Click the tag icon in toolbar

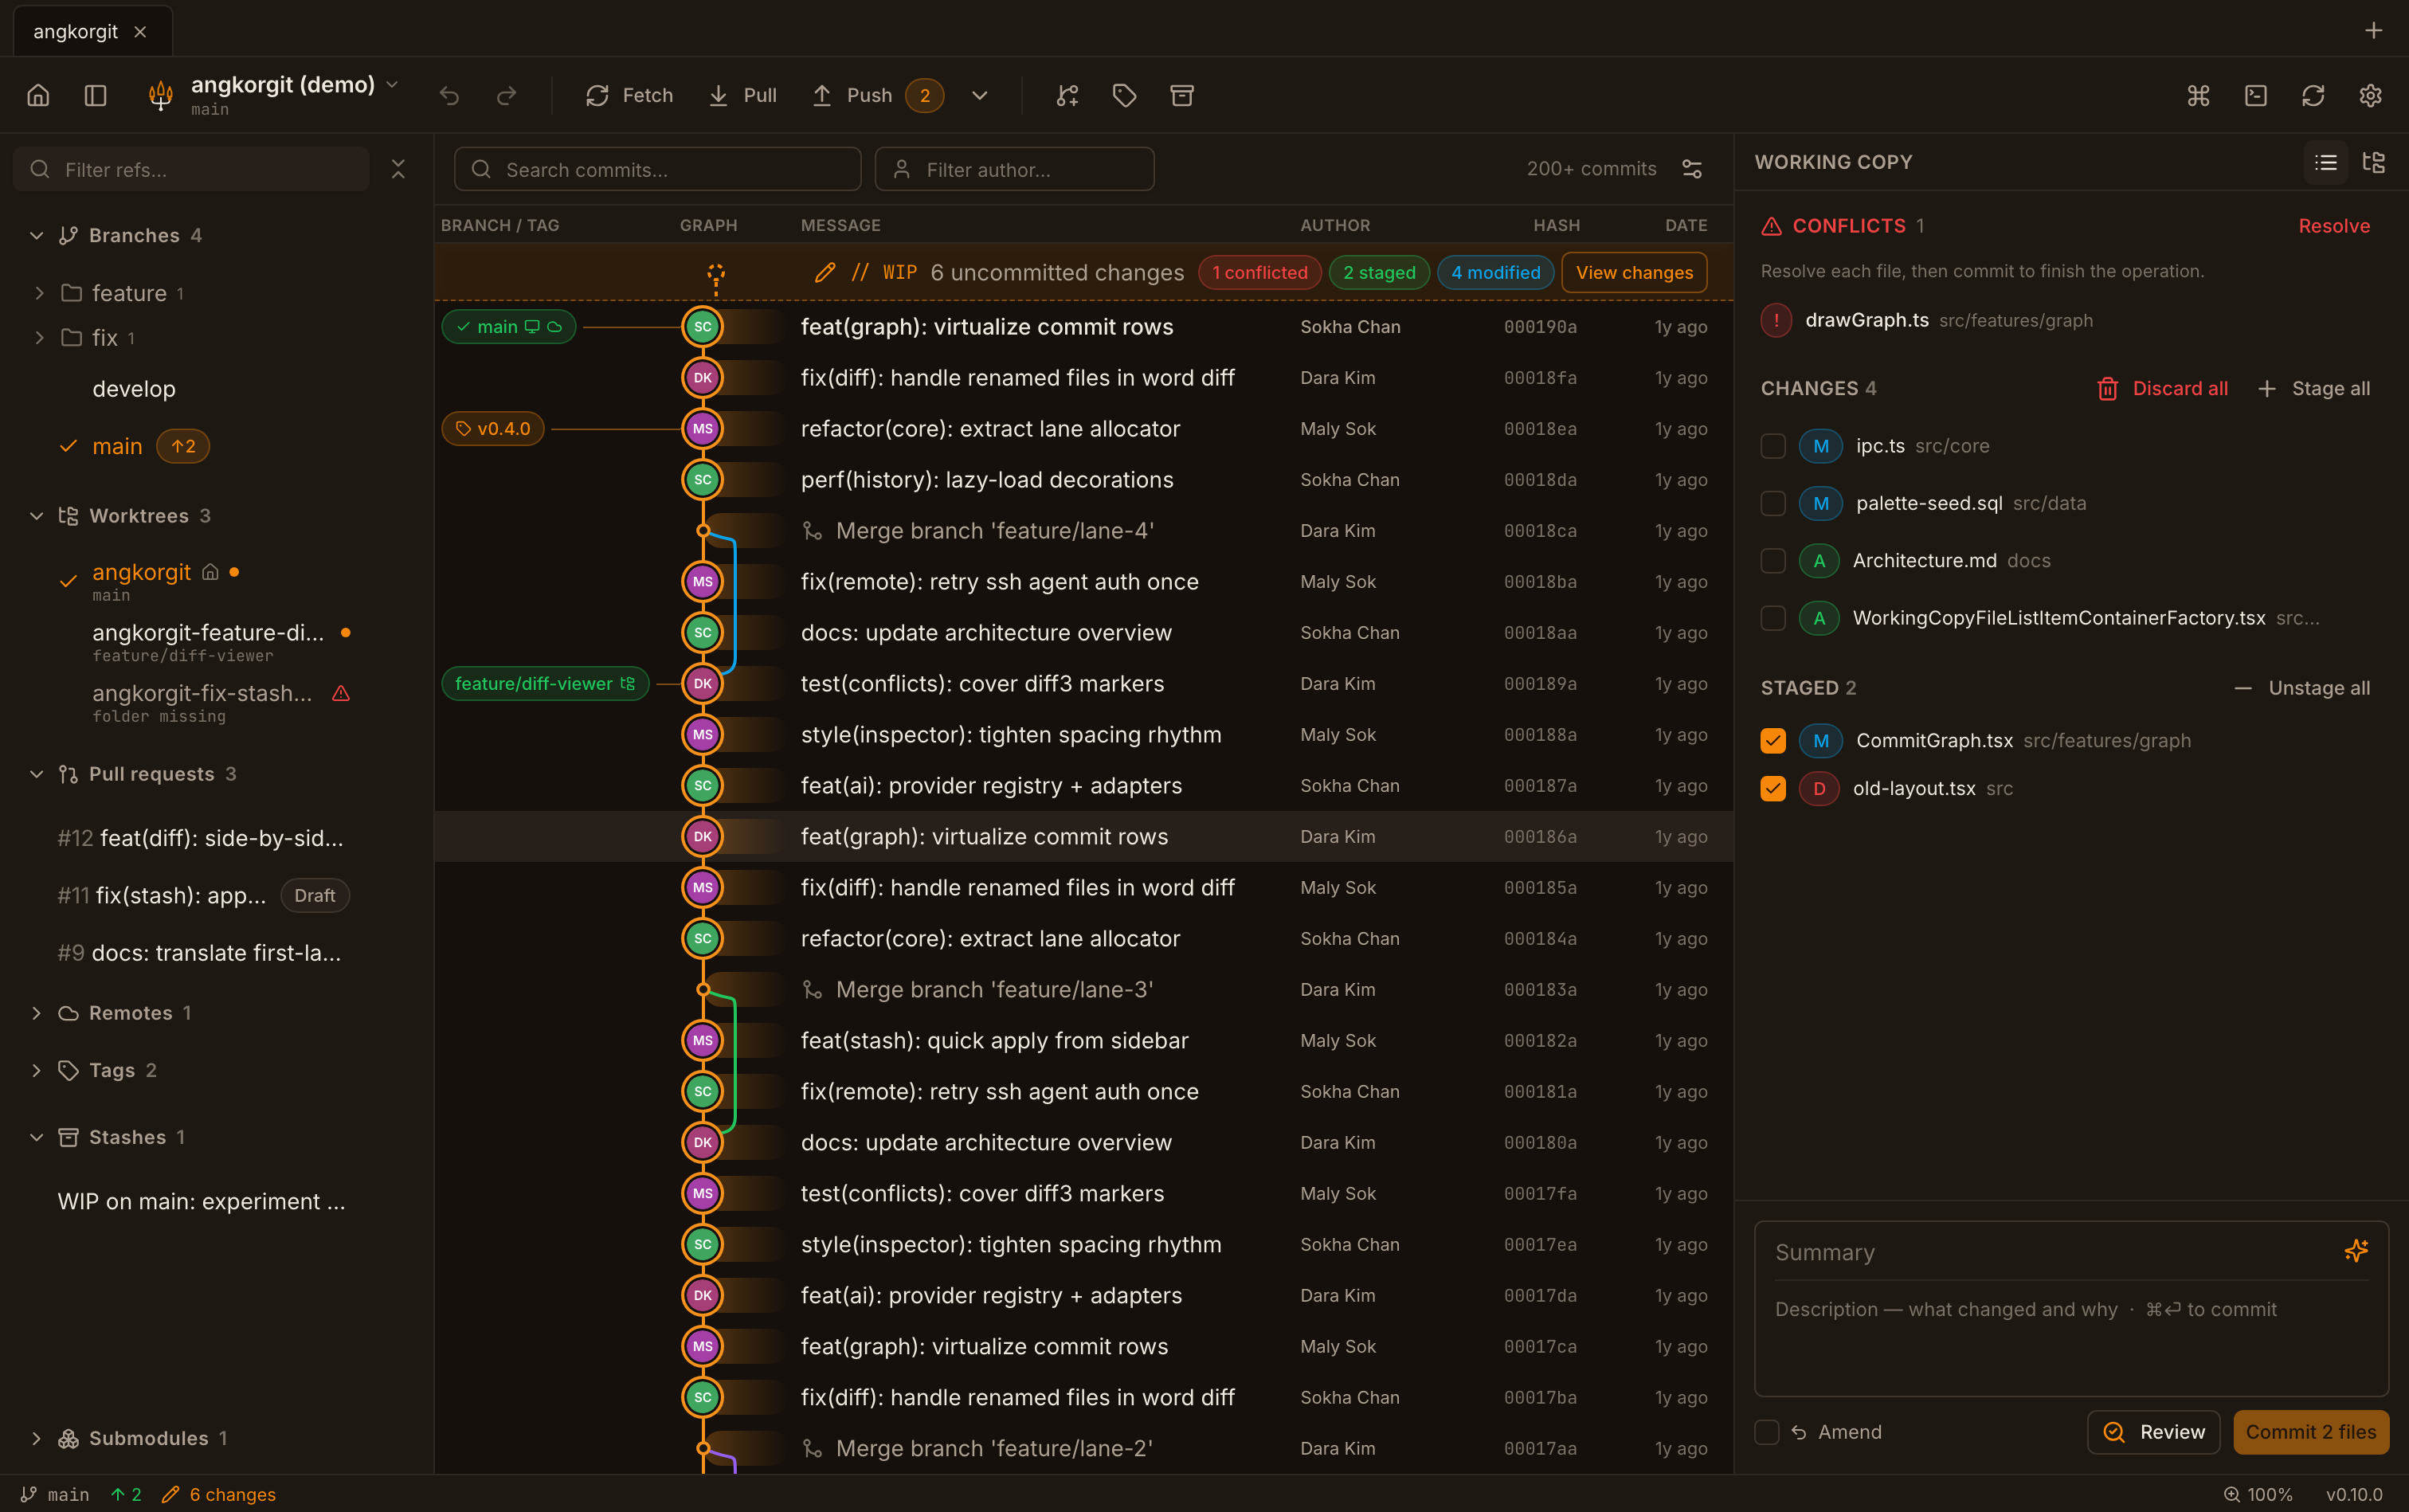[x=1125, y=95]
